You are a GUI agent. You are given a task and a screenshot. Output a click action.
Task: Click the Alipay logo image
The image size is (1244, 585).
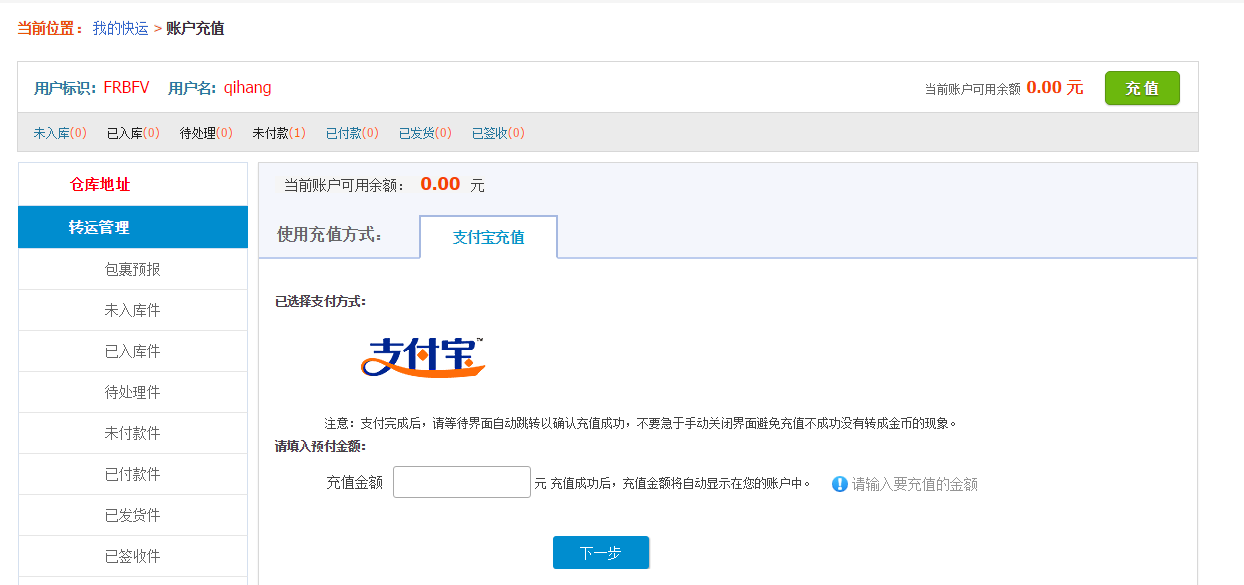(x=422, y=357)
